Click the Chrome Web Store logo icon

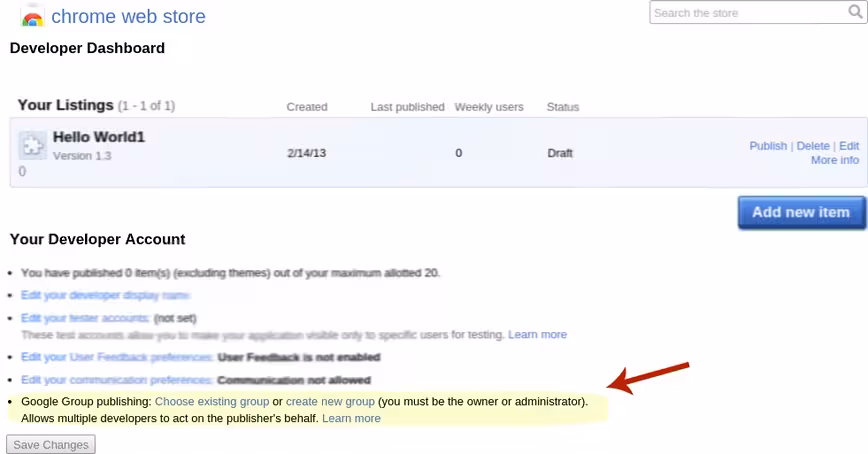click(x=32, y=18)
